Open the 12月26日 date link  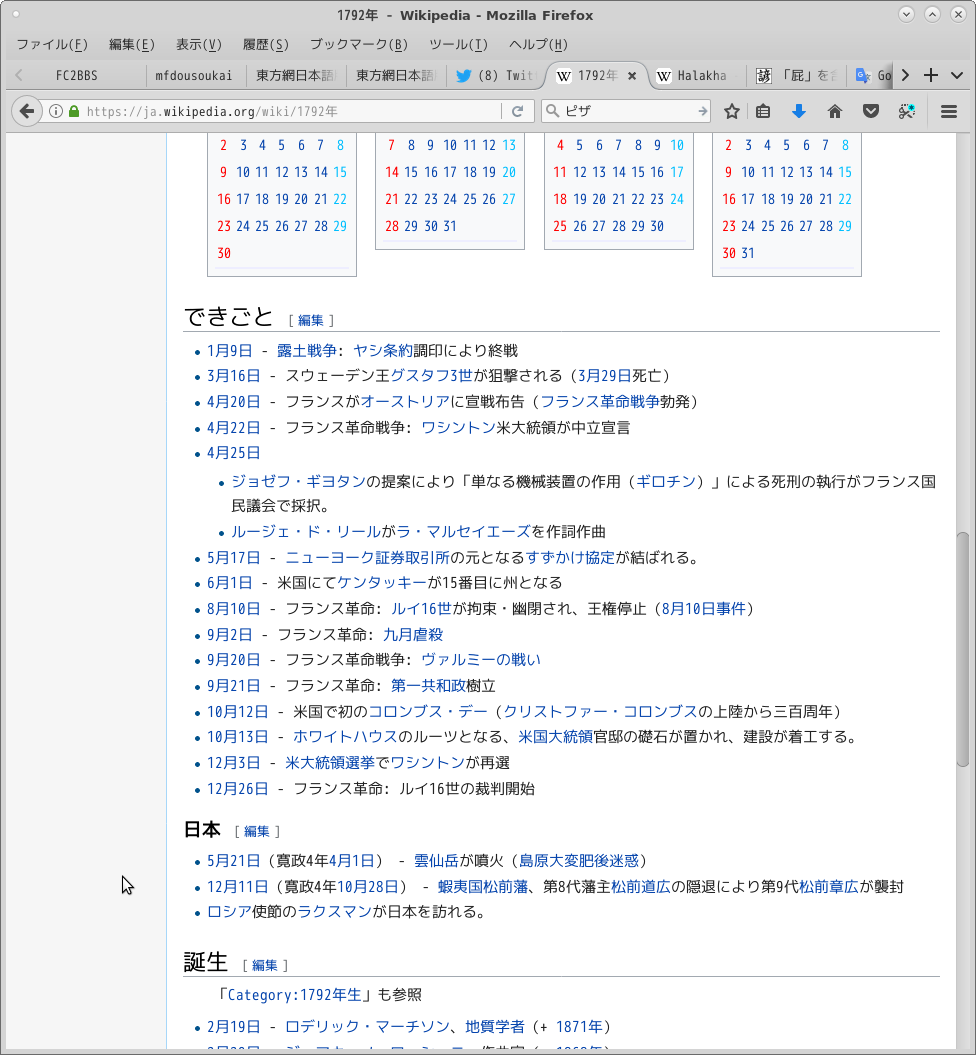click(x=237, y=789)
